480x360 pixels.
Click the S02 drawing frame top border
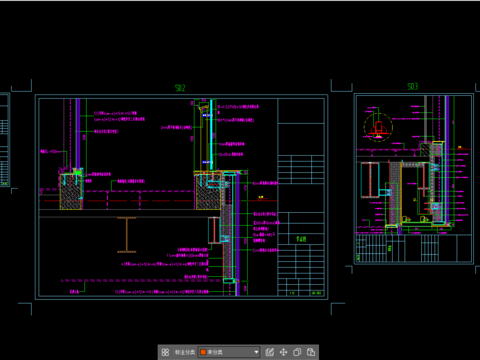tap(182, 95)
